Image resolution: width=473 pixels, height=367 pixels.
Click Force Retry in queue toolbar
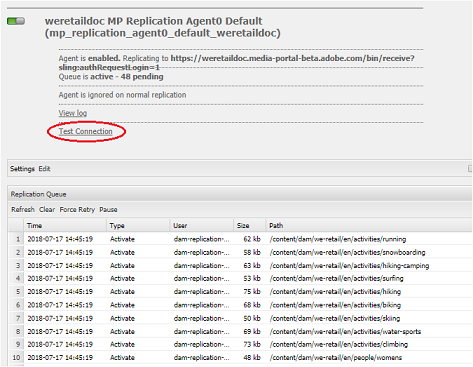[77, 210]
